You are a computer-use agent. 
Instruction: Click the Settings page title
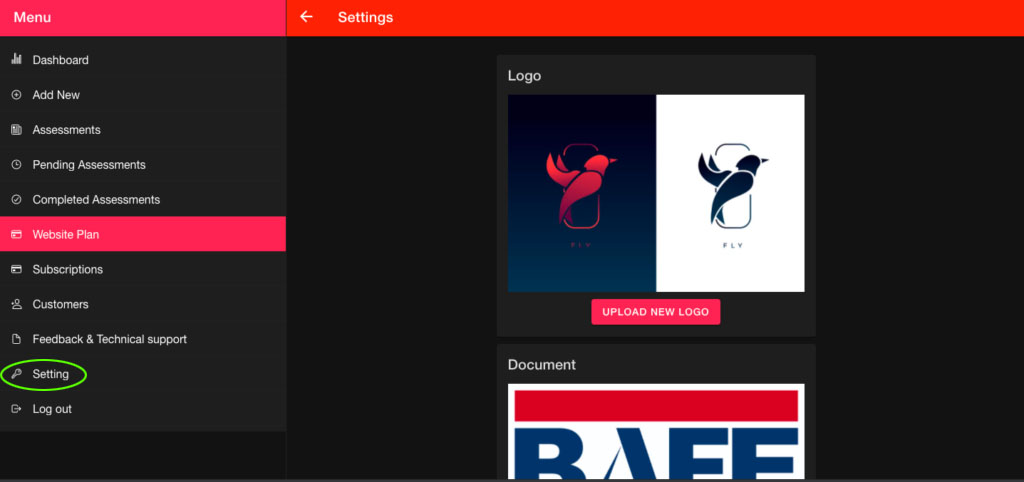(x=366, y=18)
